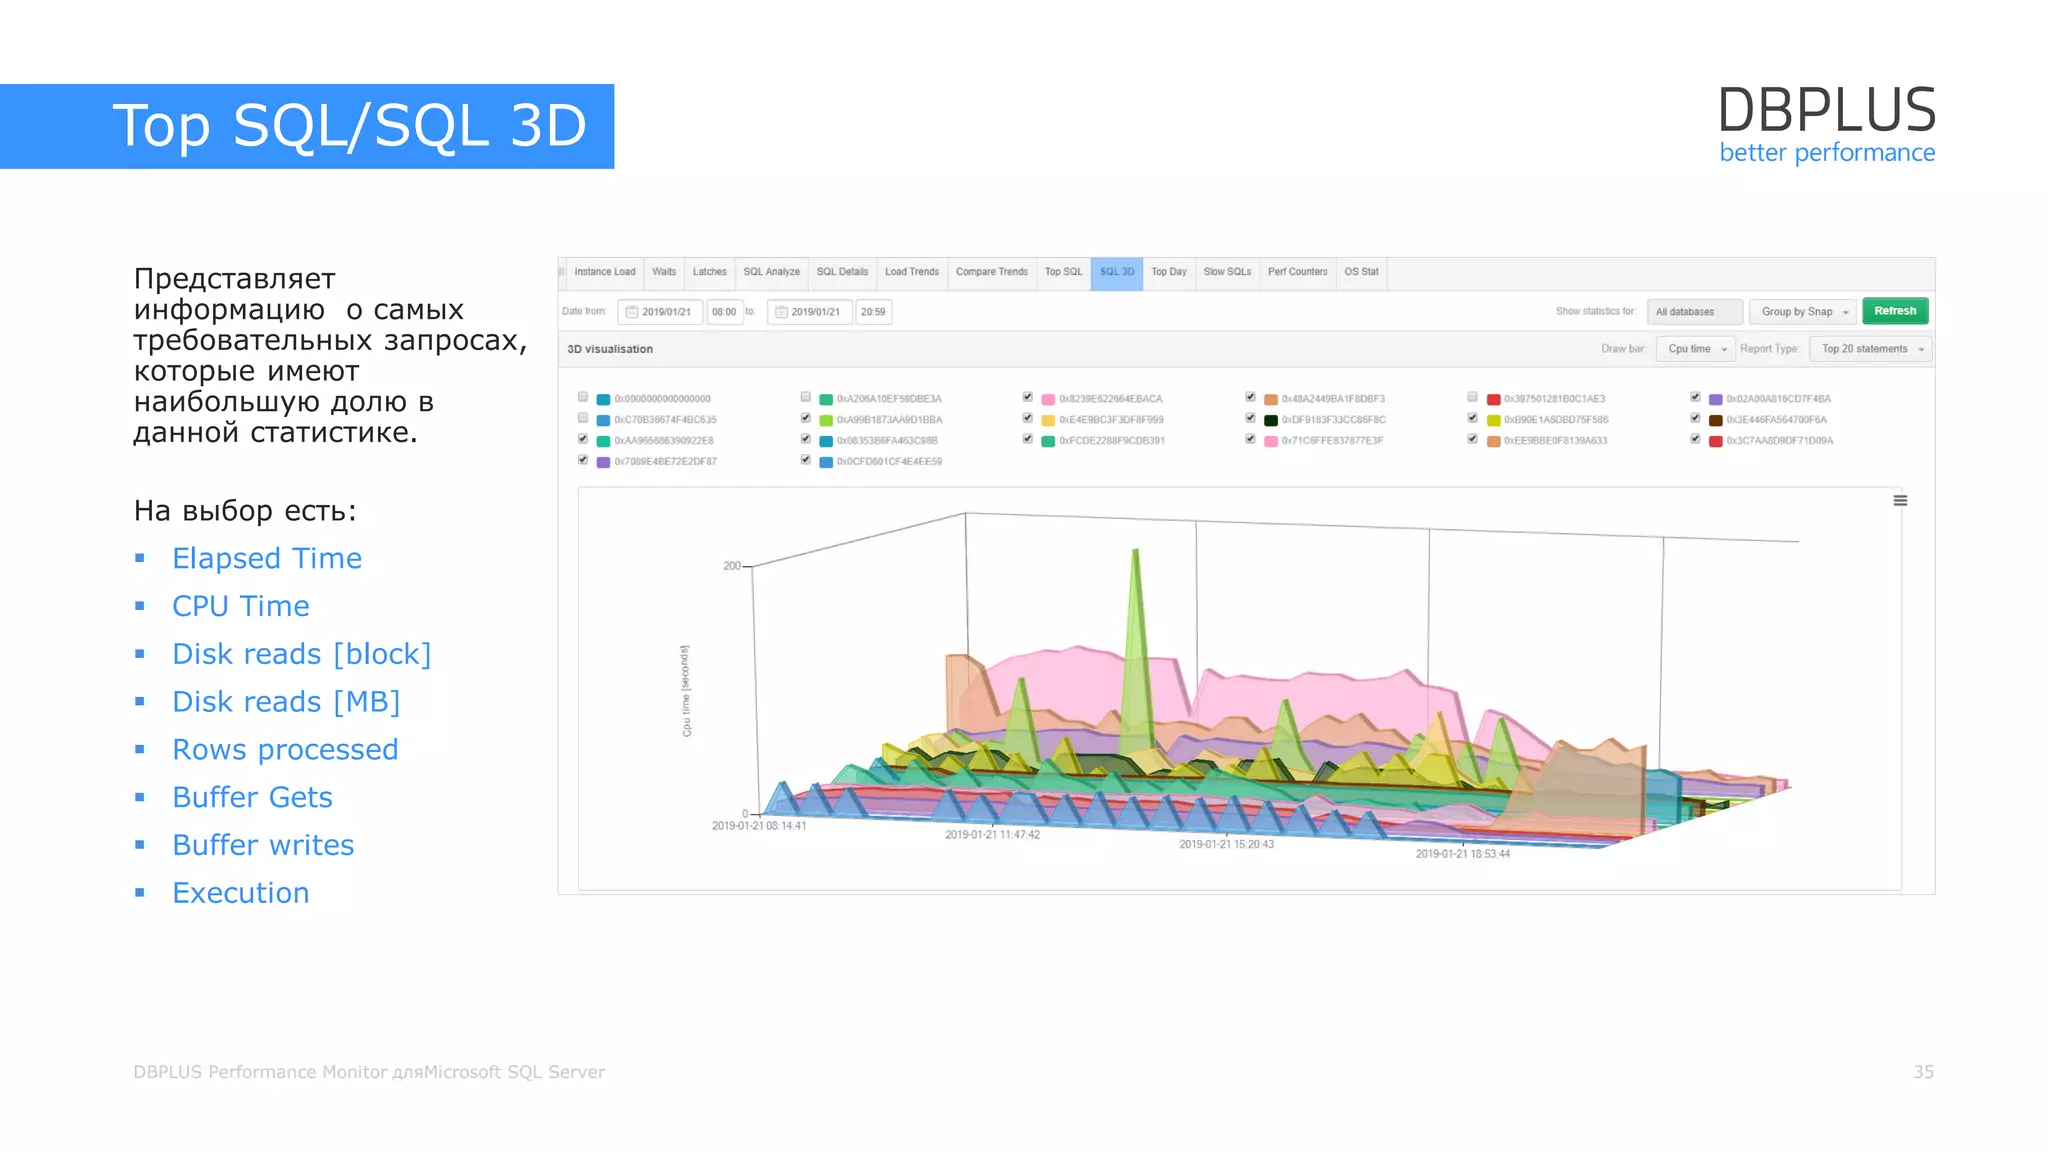The width and height of the screenshot is (2048, 1152).
Task: Click legend label 0xFCDE2288F9CDB391
Action: tap(1112, 441)
